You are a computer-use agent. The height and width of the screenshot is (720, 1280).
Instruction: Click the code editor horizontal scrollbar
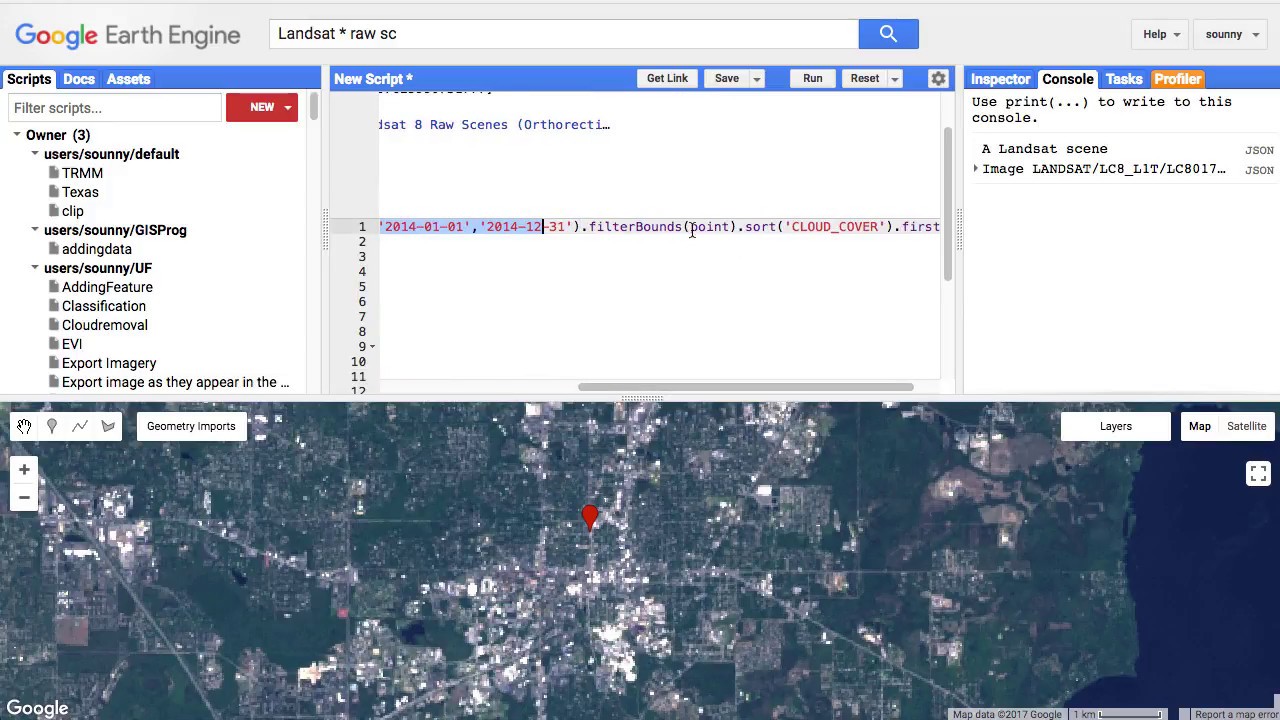pos(745,387)
